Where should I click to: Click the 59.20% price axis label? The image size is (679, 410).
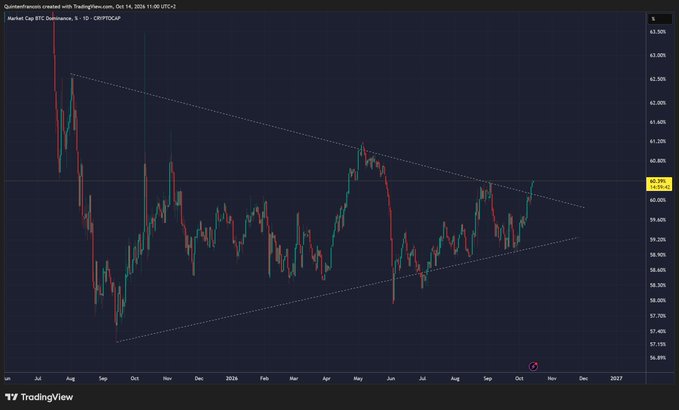pos(657,239)
